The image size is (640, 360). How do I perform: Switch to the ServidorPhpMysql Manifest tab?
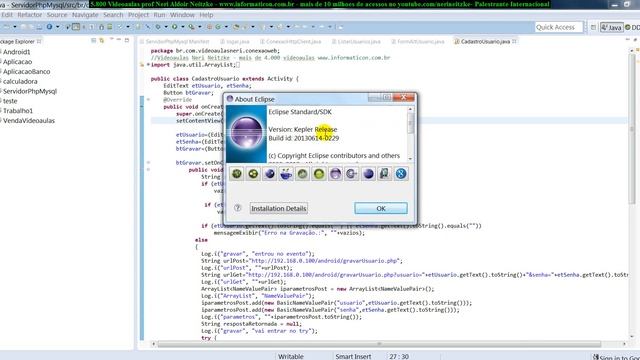coord(174,41)
